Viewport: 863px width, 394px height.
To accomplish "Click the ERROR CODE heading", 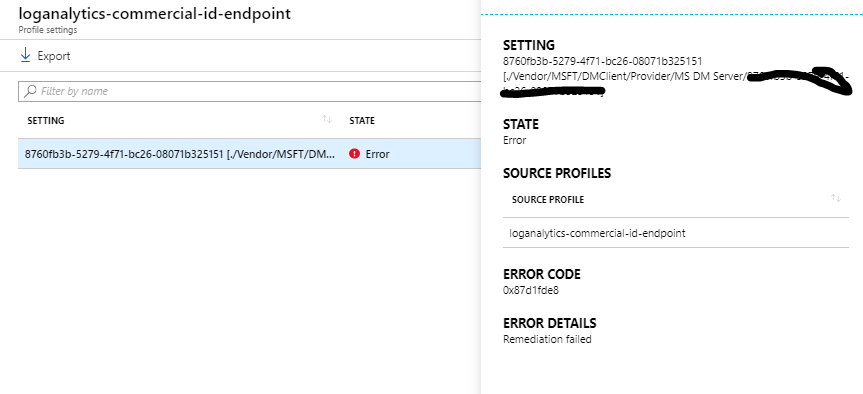I will pyautogui.click(x=542, y=273).
